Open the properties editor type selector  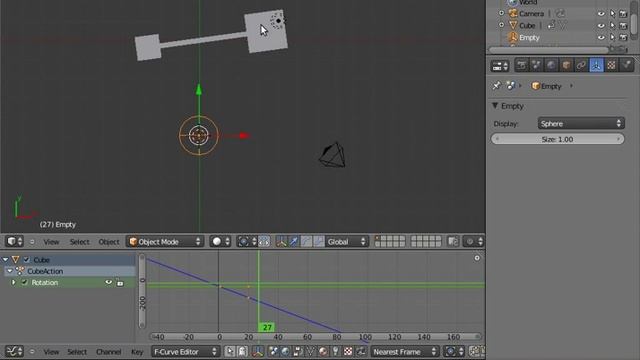500,65
